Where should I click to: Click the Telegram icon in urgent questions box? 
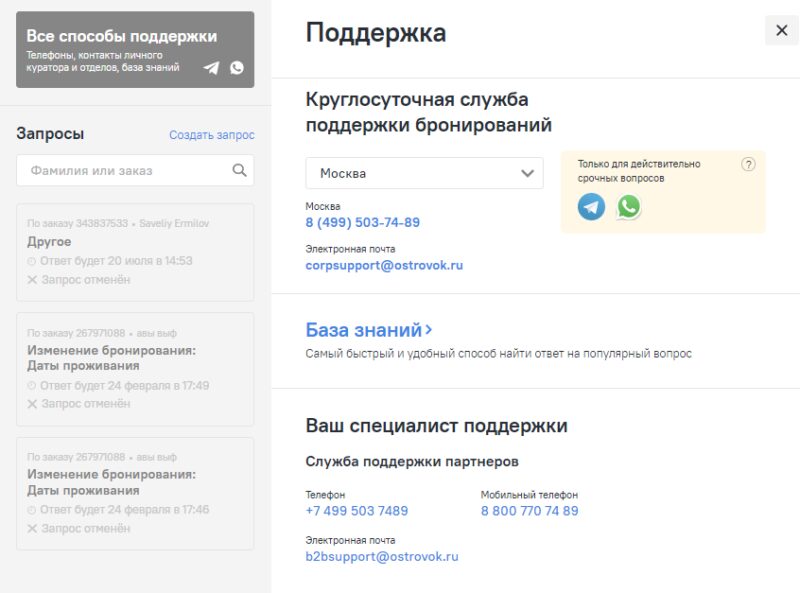tap(591, 207)
